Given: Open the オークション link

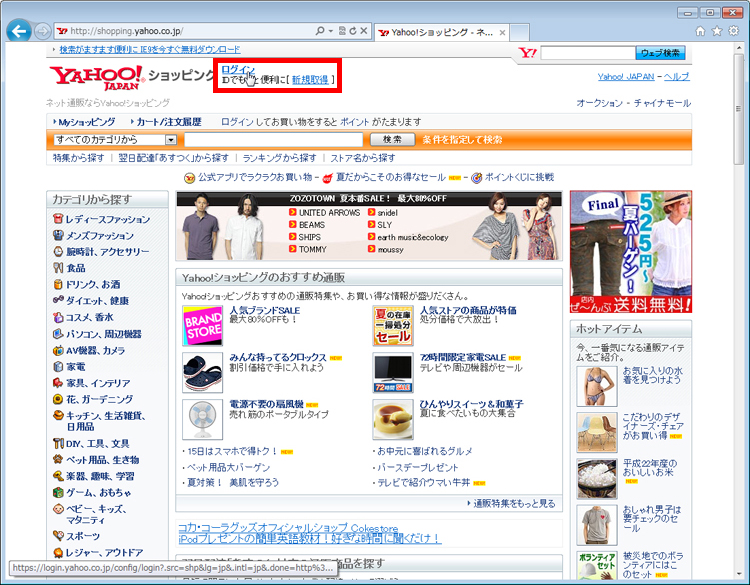Looking at the screenshot, I should (599, 103).
